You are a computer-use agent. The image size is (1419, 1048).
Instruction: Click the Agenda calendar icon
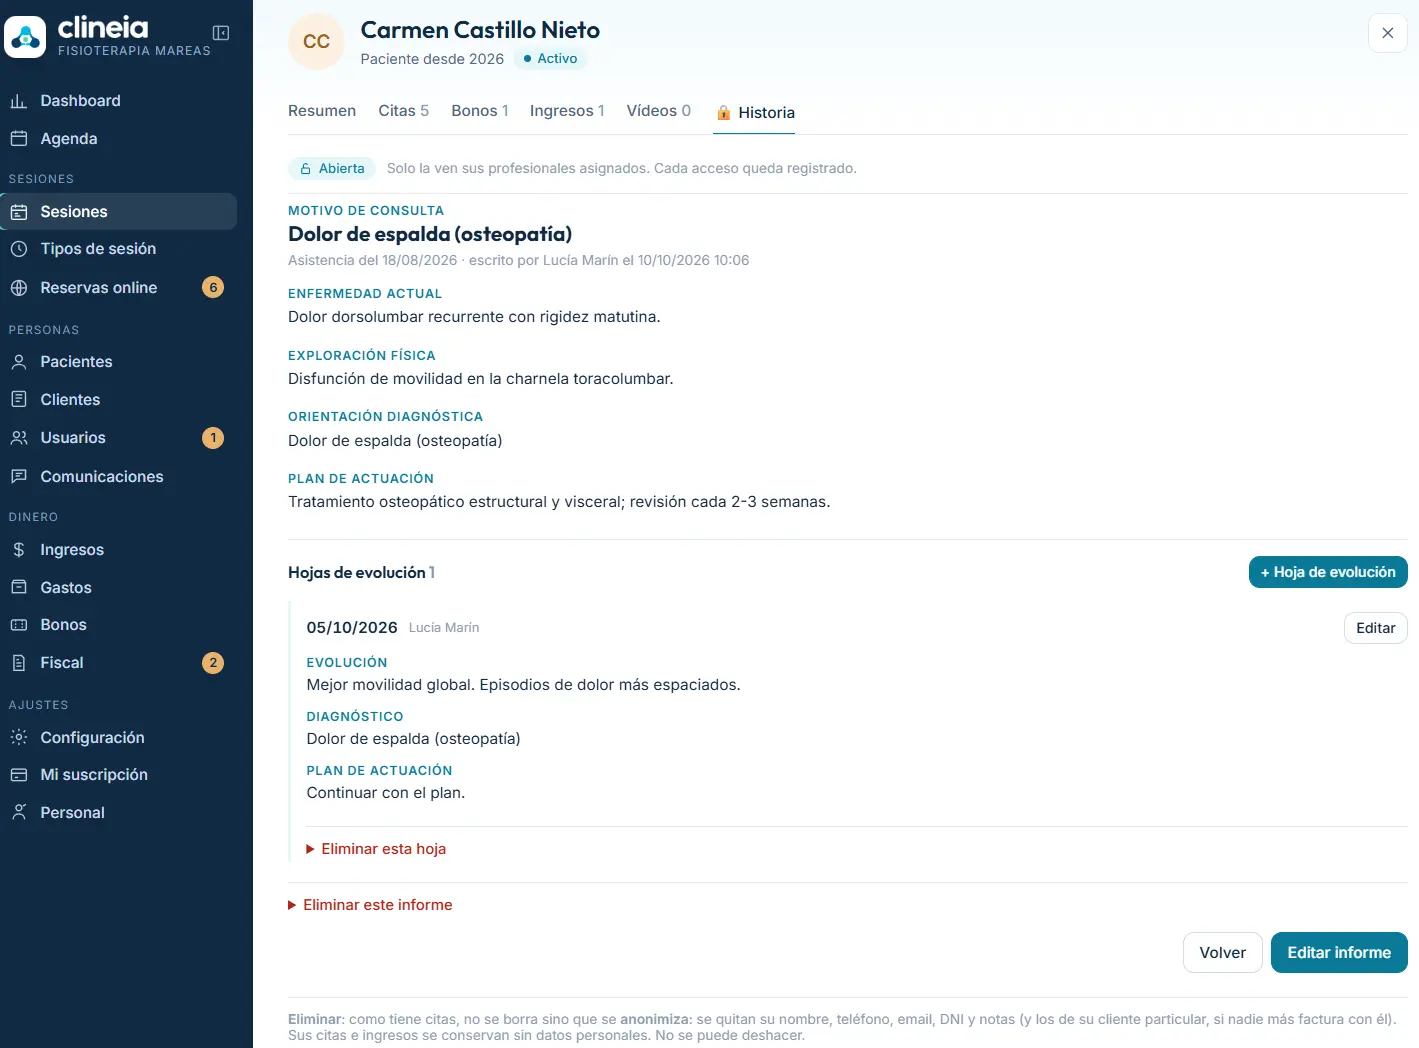pyautogui.click(x=18, y=139)
